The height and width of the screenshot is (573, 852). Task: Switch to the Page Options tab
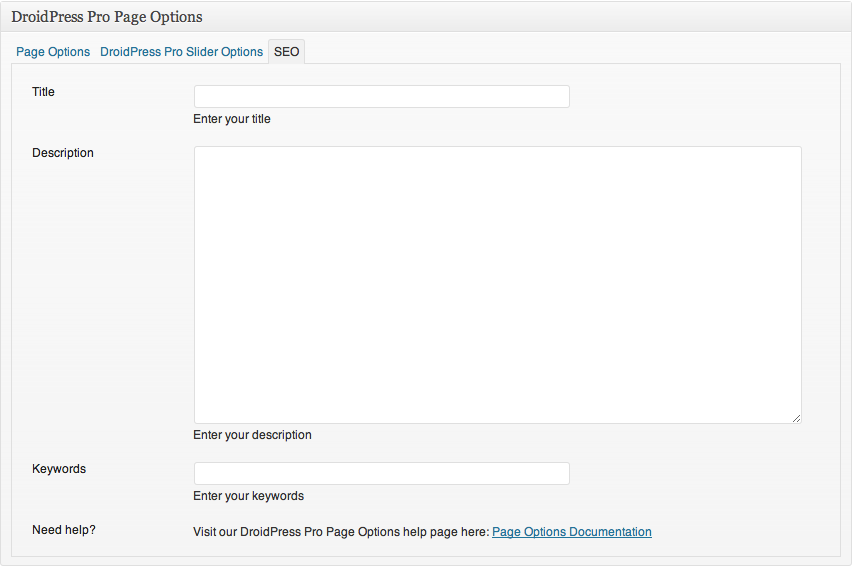coord(53,52)
